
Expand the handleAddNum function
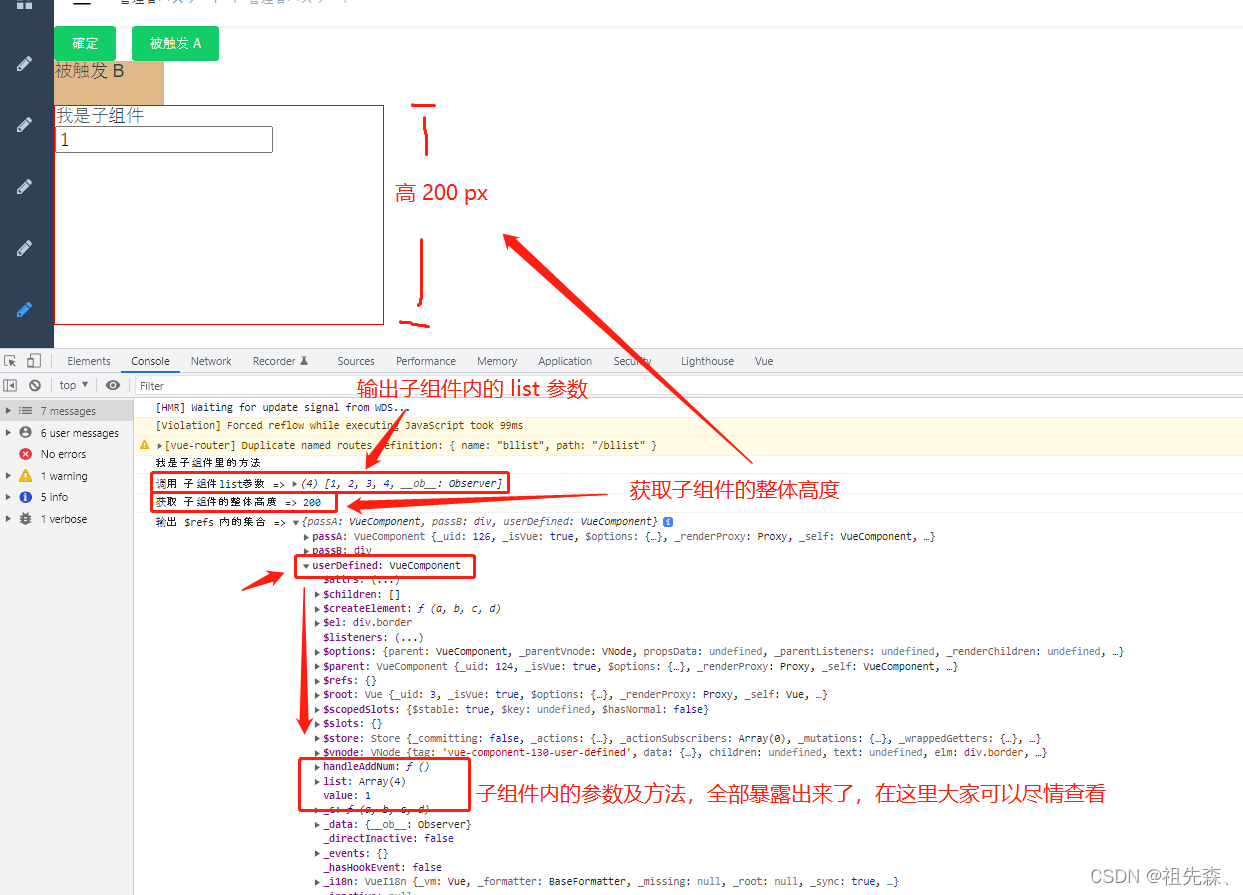317,767
